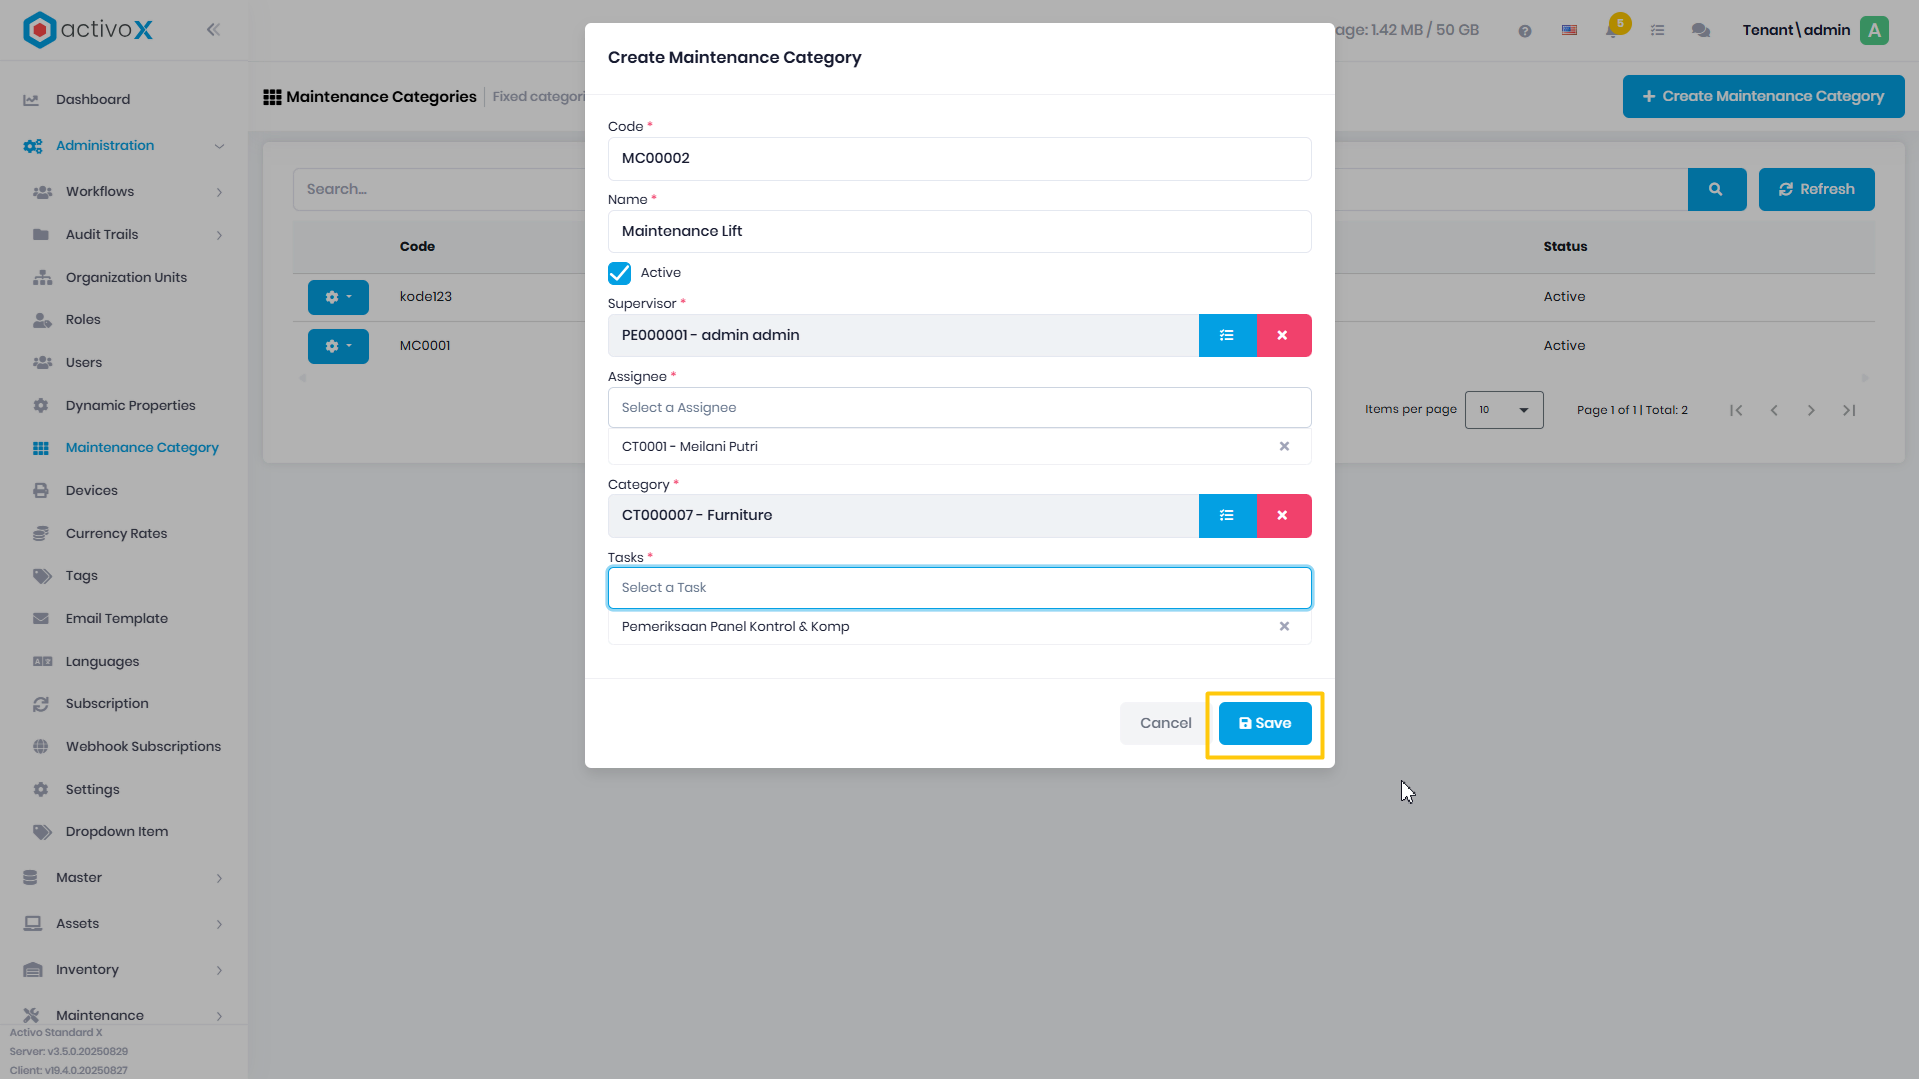This screenshot has height=1079, width=1919.
Task: Open the Tags page
Action: [x=82, y=576]
